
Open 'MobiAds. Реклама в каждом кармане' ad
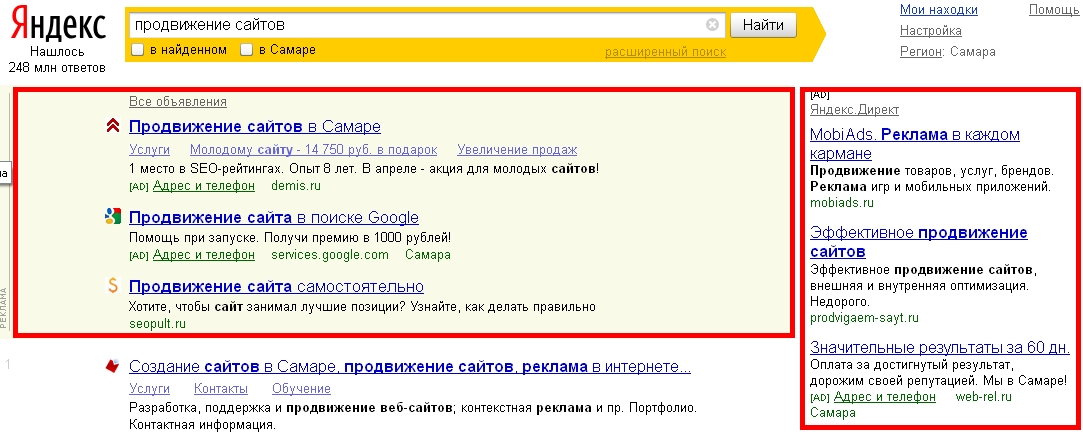pyautogui.click(x=914, y=144)
